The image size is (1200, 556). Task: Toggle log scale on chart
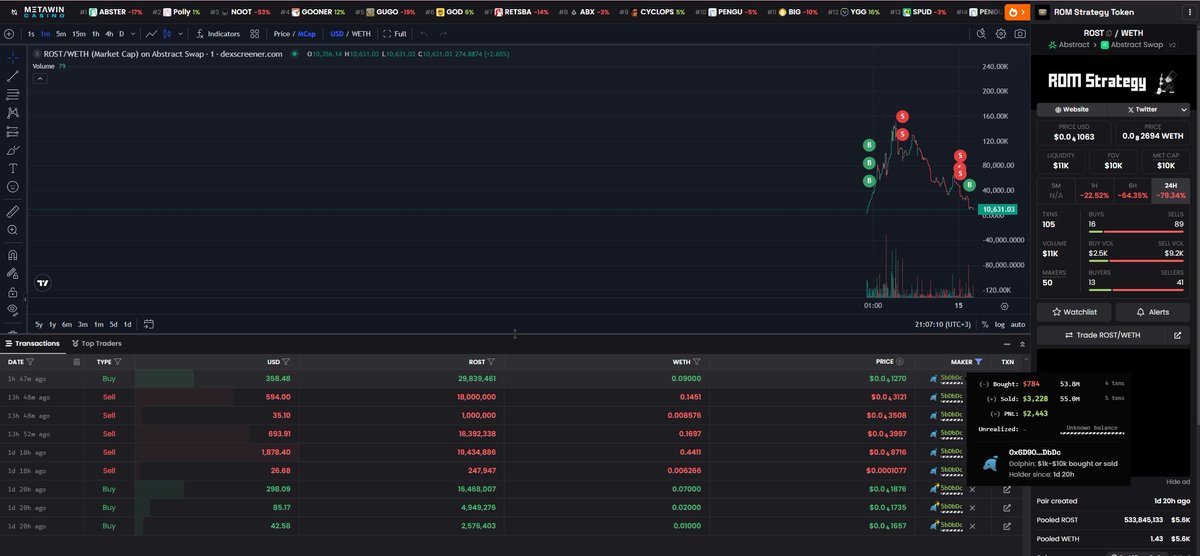click(x=1000, y=324)
